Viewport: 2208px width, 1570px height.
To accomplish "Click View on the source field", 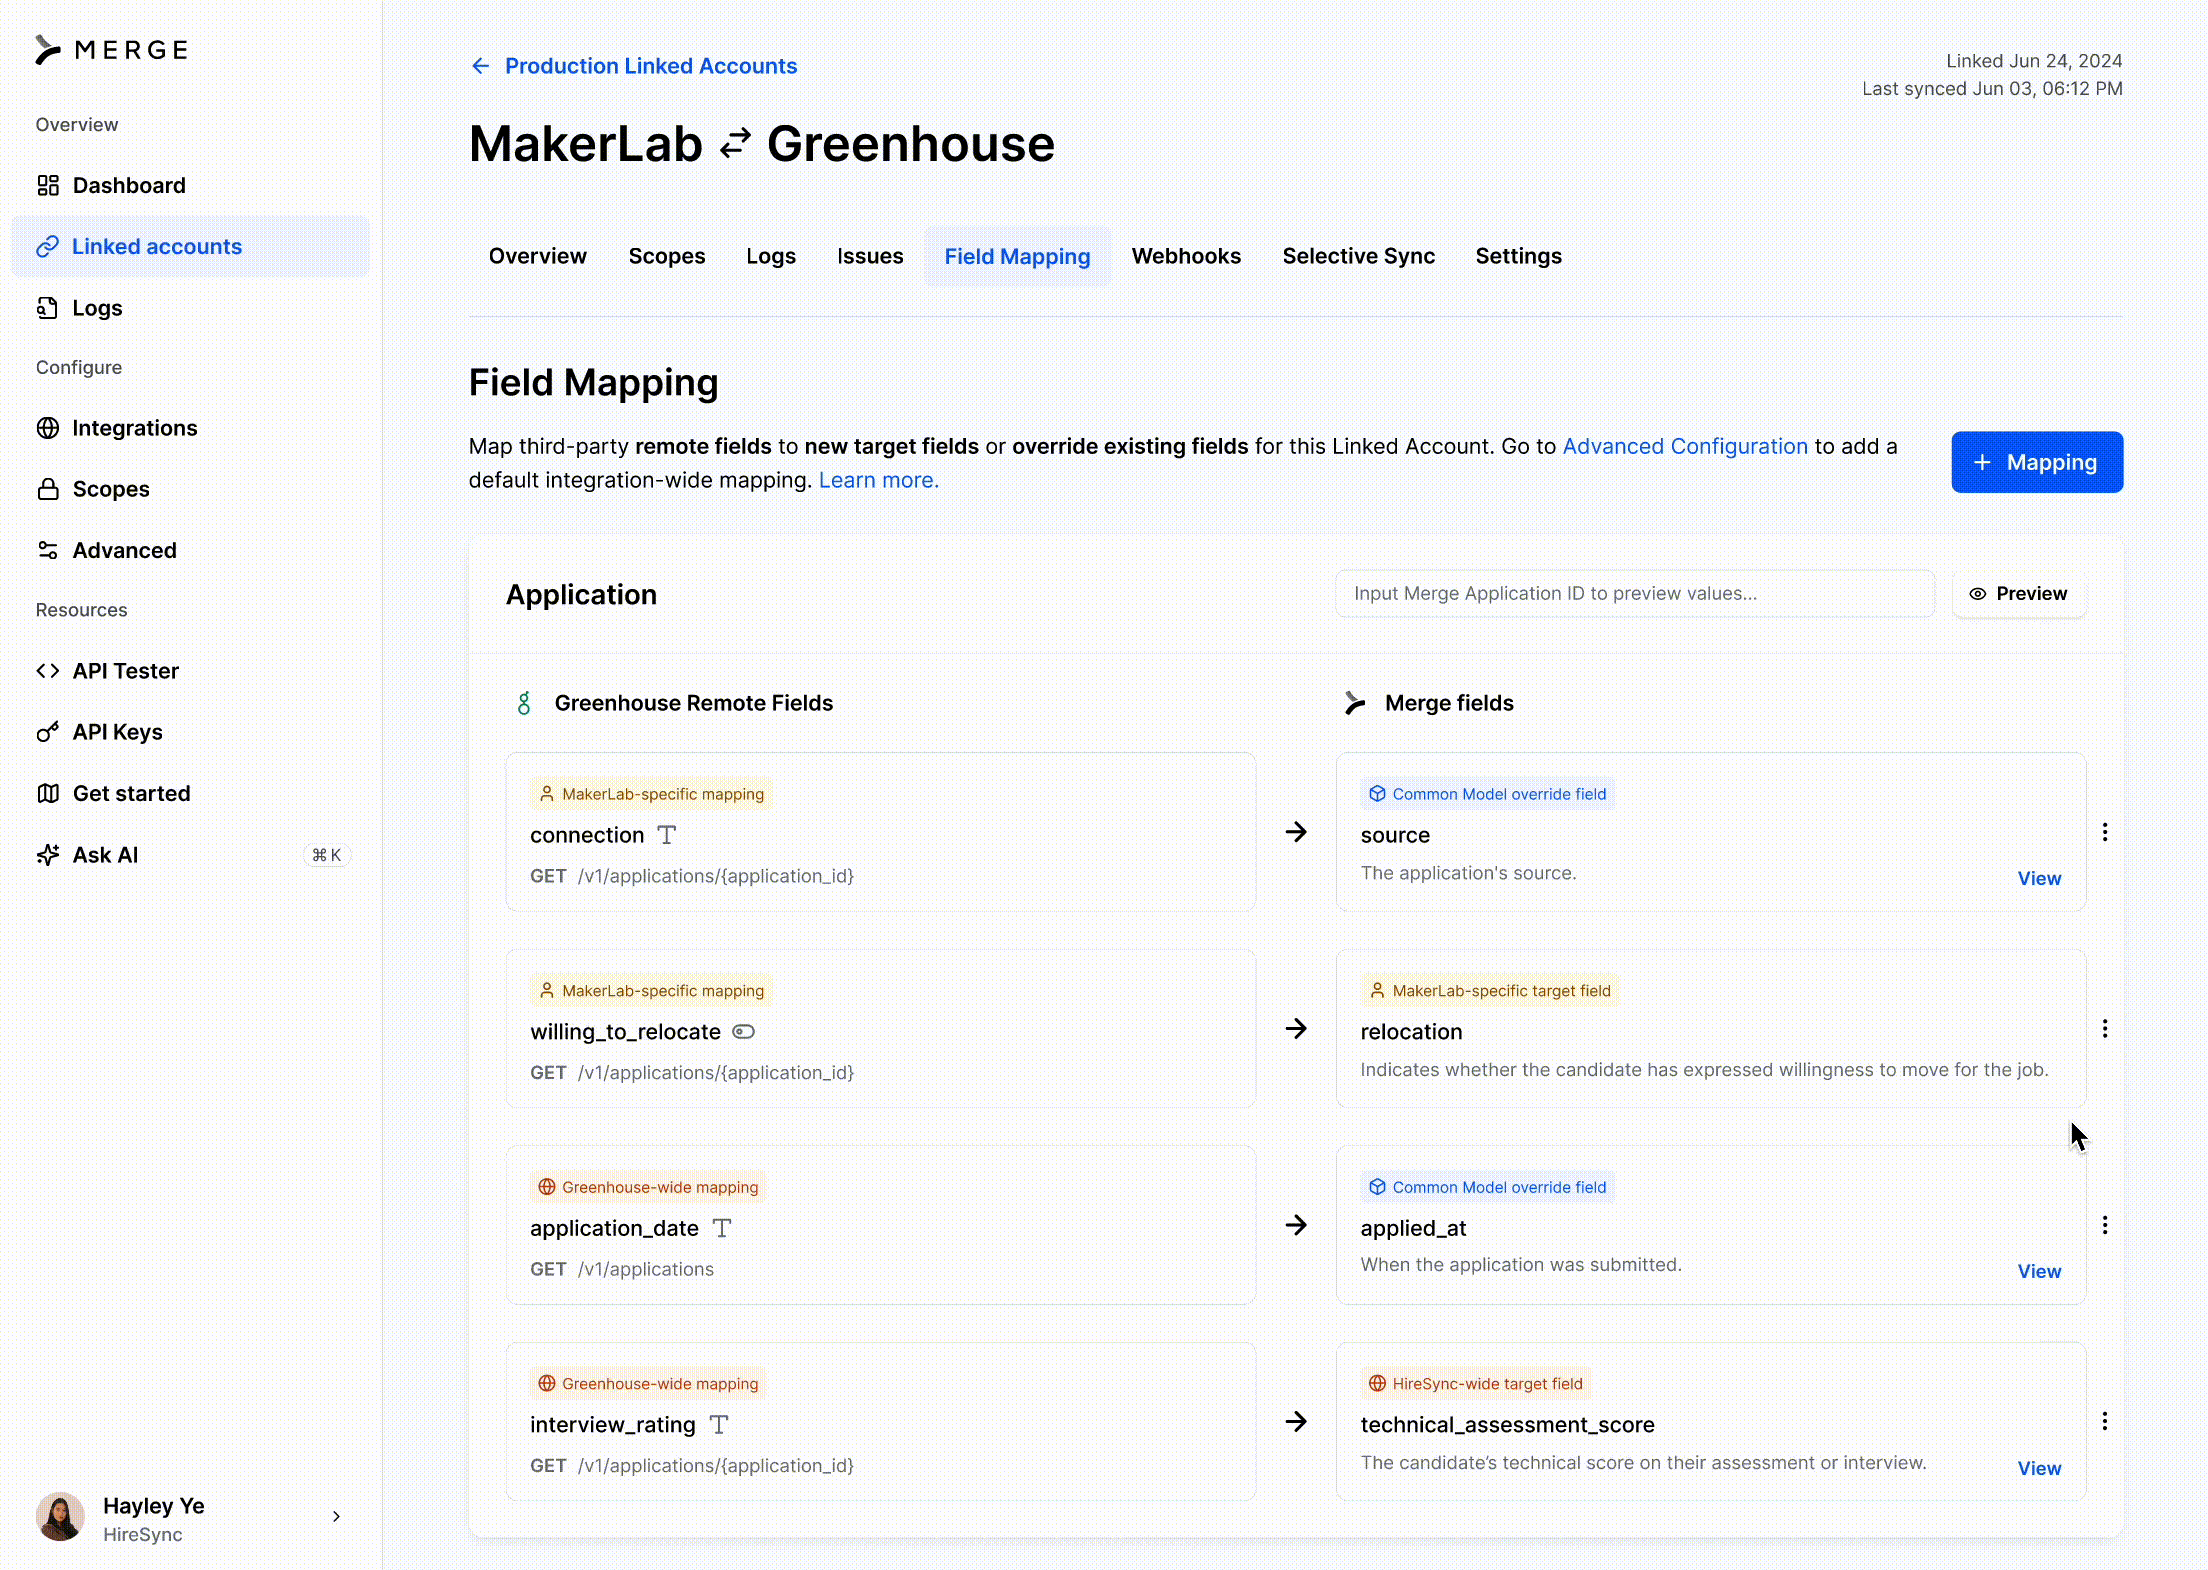I will point(2039,878).
